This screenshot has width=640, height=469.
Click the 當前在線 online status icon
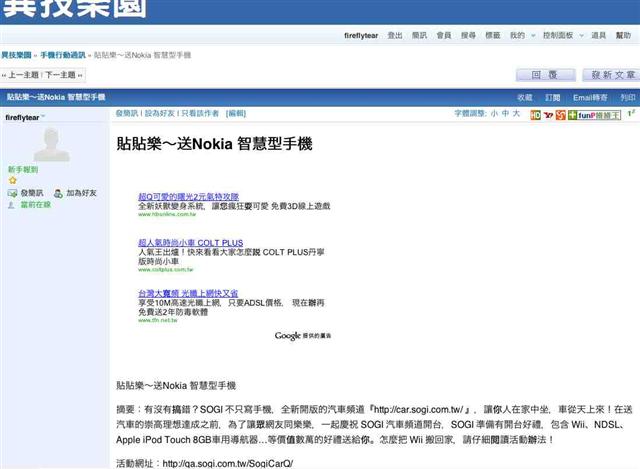pos(11,205)
